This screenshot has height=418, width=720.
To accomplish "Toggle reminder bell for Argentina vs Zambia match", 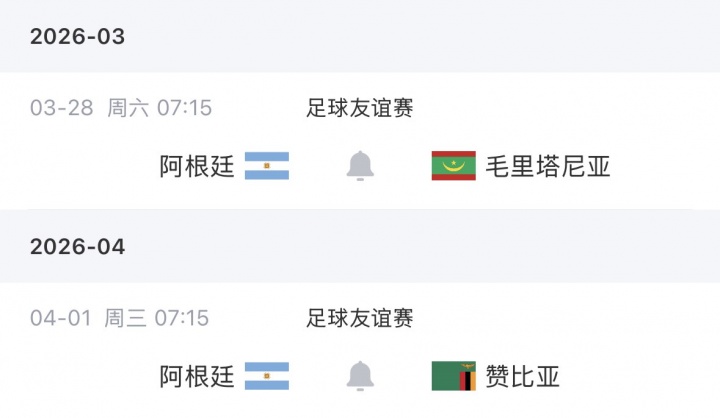I will [x=361, y=376].
